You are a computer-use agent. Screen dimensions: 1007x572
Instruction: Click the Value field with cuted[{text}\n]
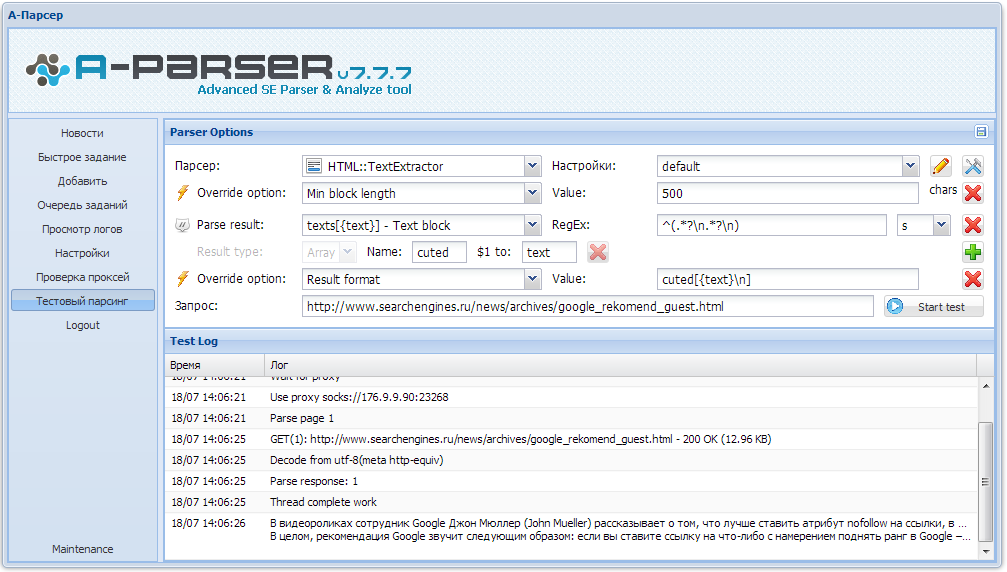[787, 279]
